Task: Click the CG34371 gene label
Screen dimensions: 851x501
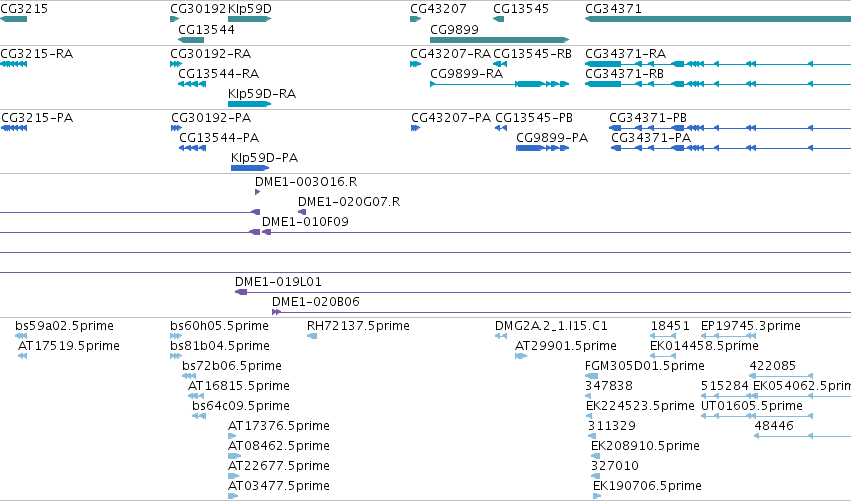Action: 613,9
